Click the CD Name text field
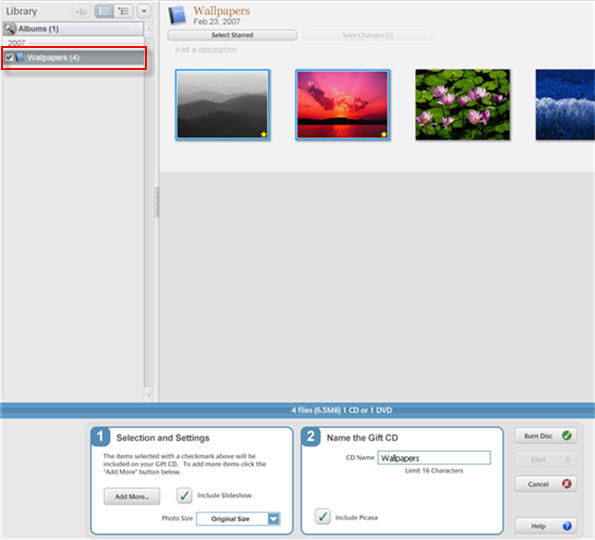595x540 pixels. 434,458
